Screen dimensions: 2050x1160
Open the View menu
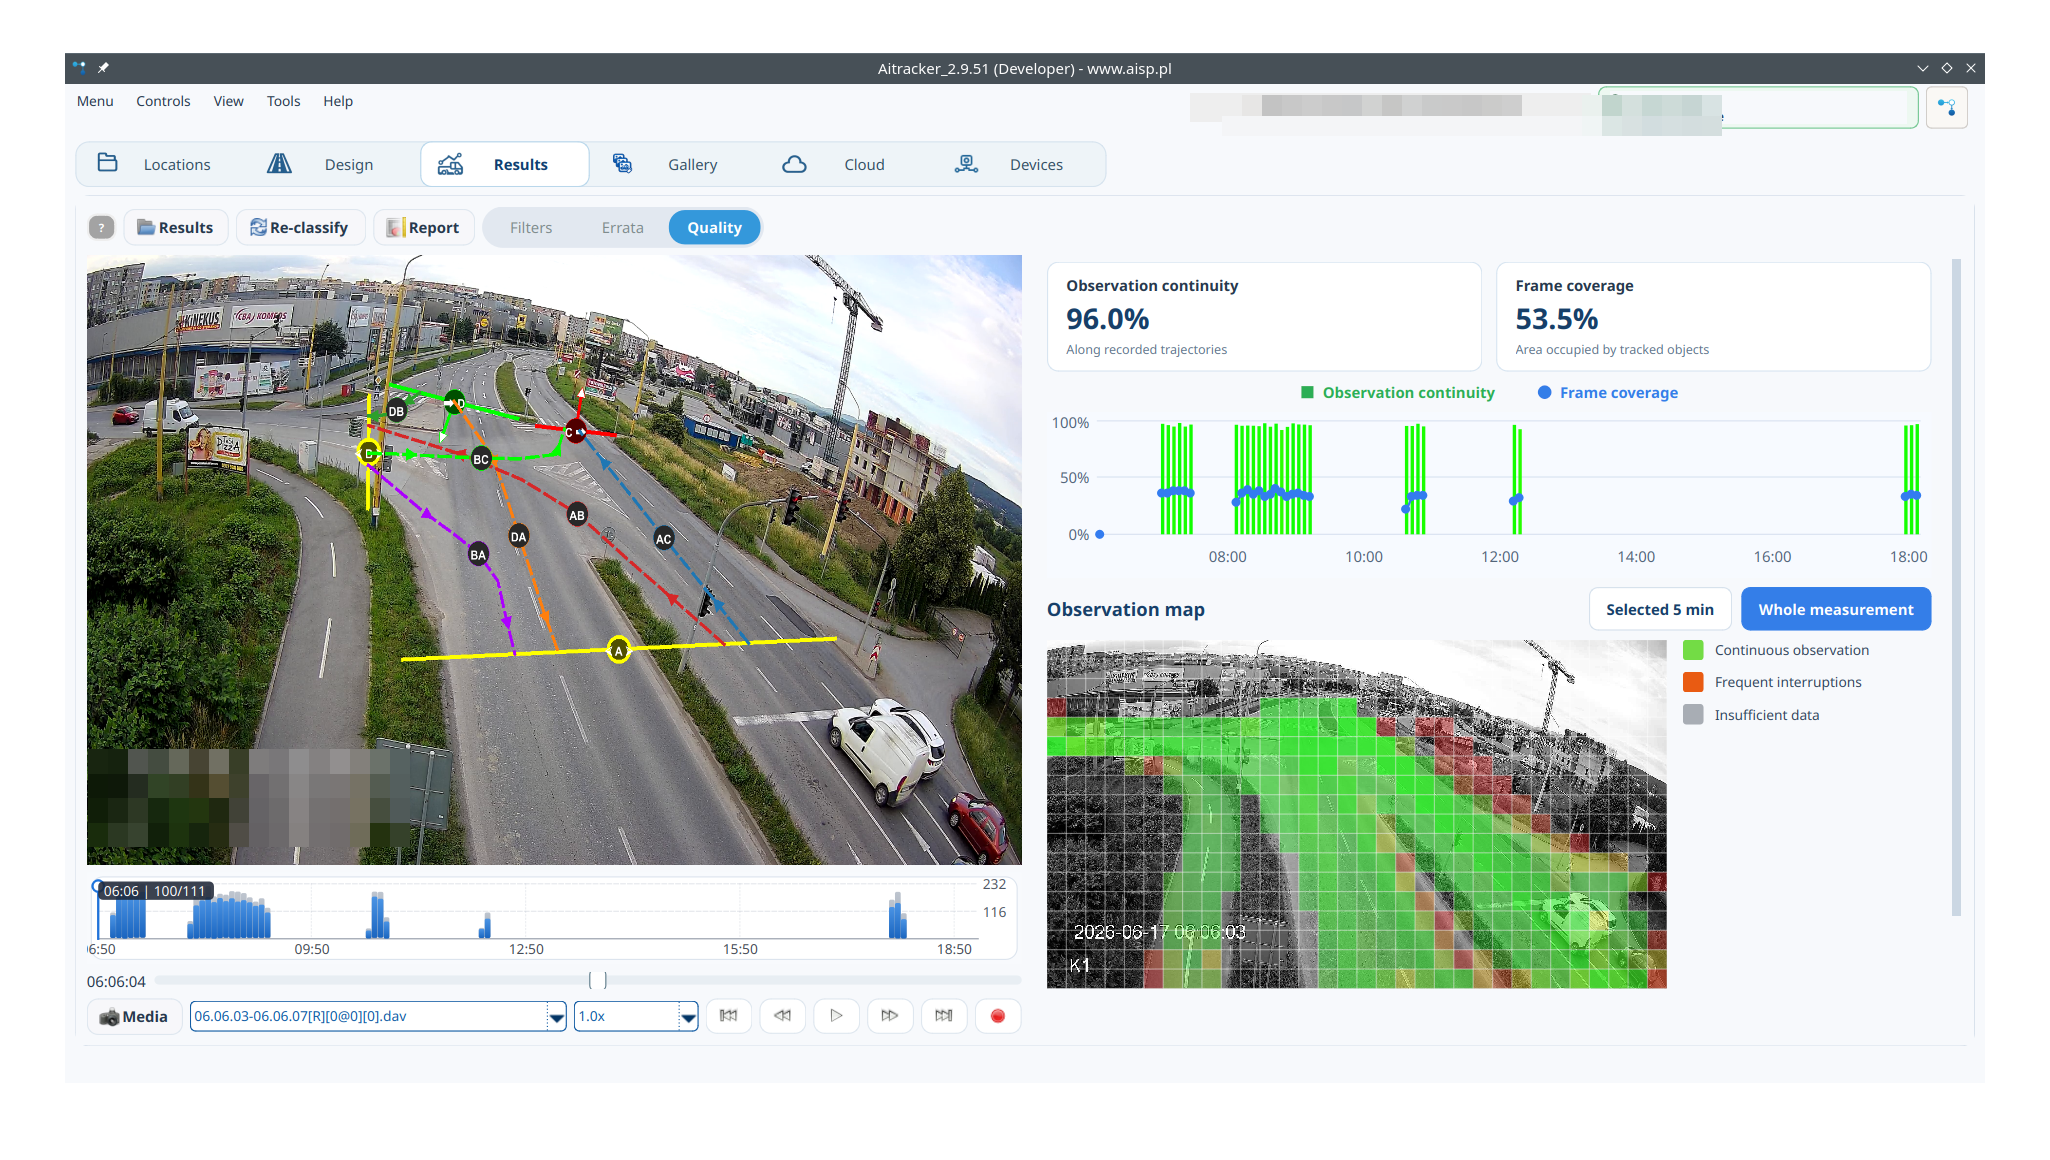click(x=228, y=101)
